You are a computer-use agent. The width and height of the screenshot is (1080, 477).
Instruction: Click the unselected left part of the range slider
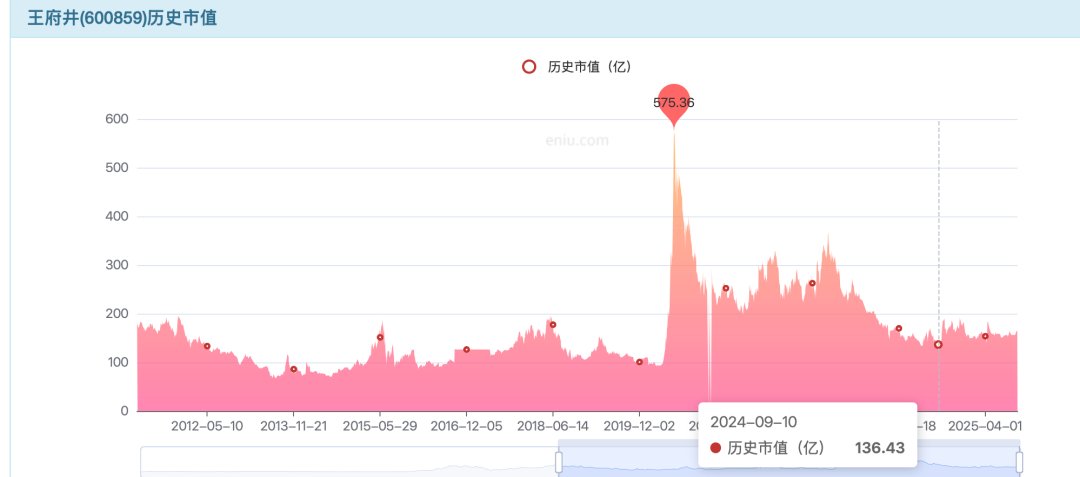pos(350,462)
